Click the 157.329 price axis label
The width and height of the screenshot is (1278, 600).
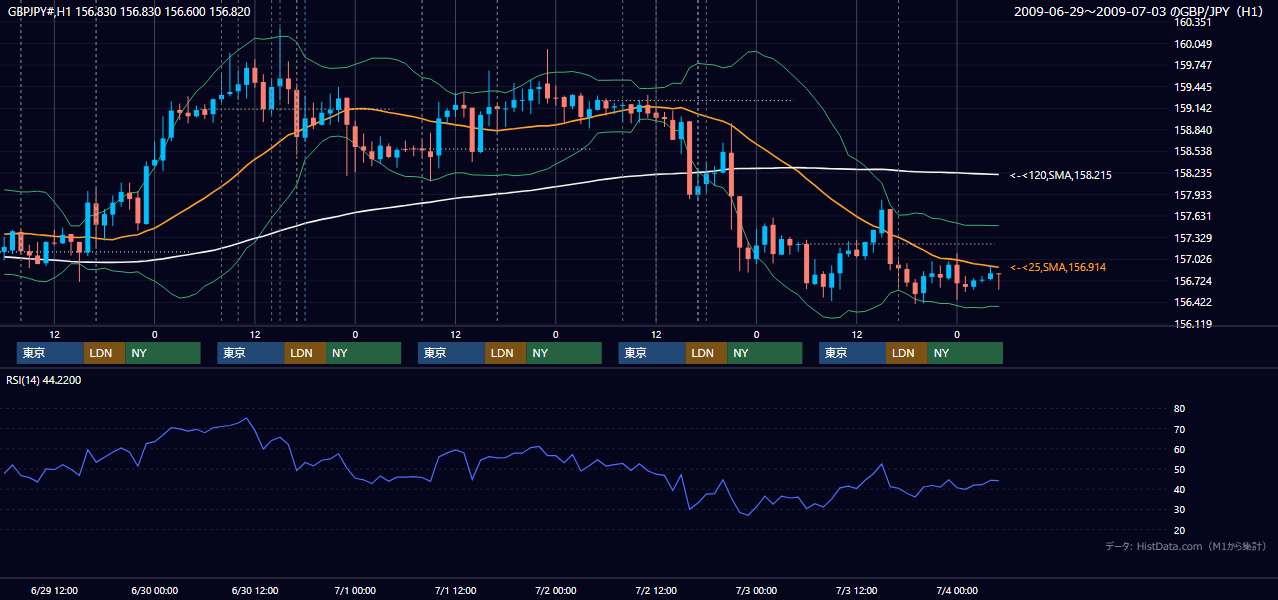click(1193, 238)
